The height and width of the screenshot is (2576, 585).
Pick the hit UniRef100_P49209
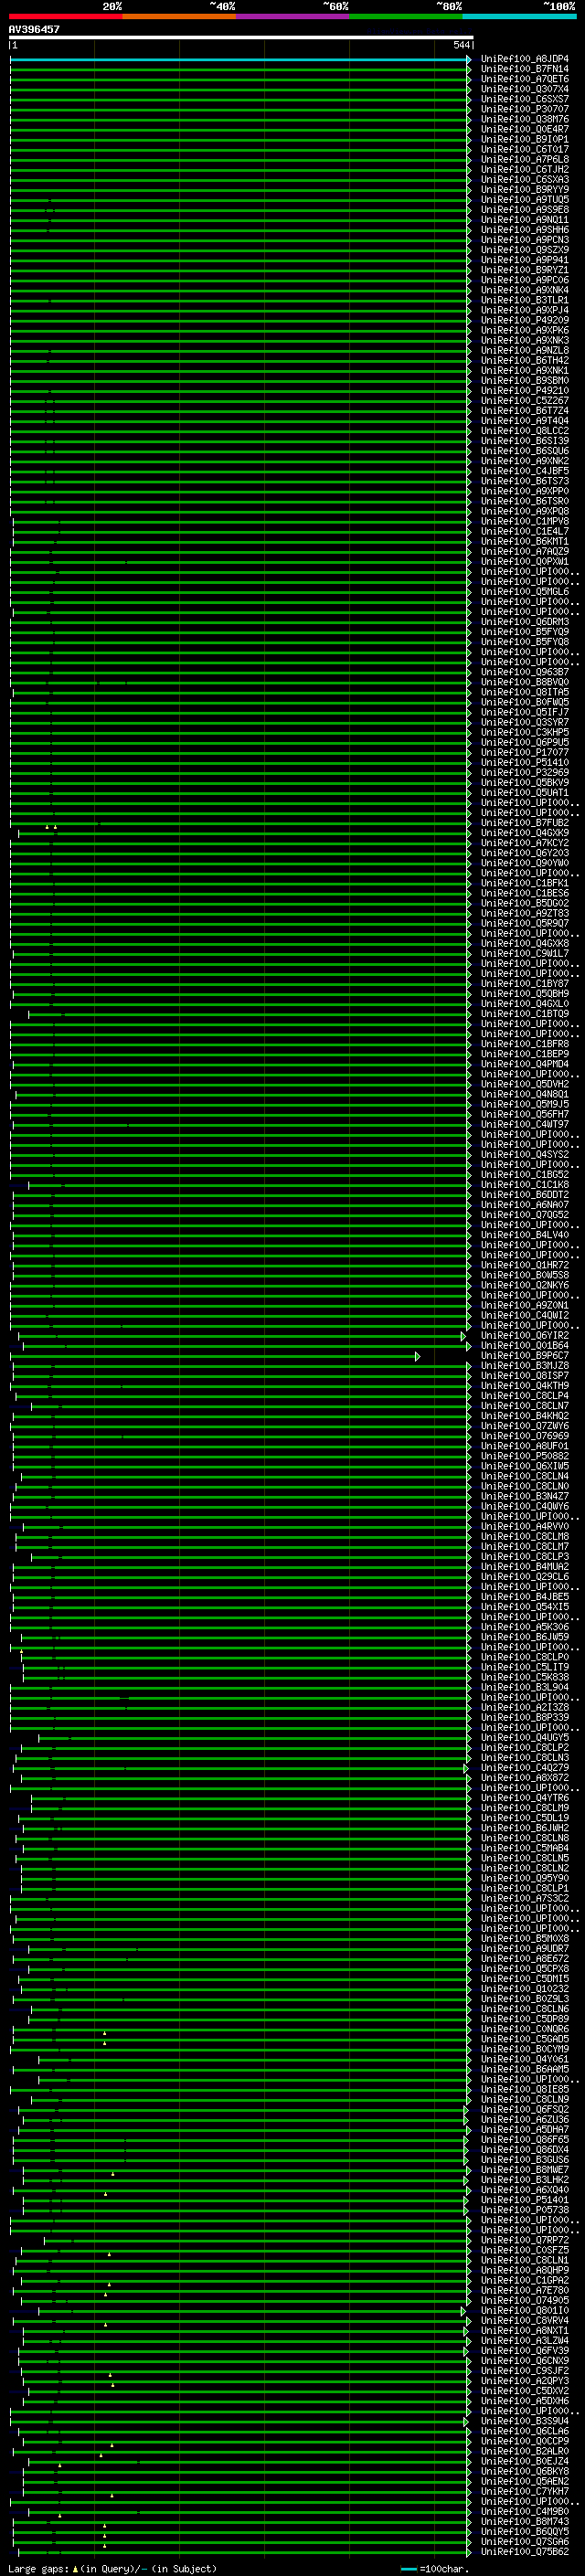point(525,320)
